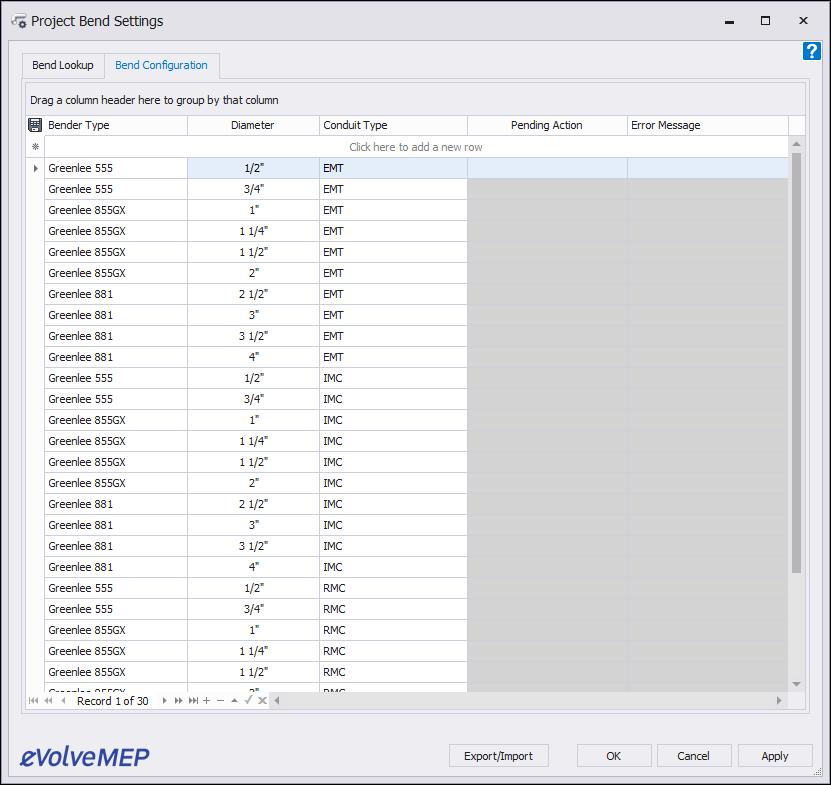Go to first record in navigator

[33, 701]
